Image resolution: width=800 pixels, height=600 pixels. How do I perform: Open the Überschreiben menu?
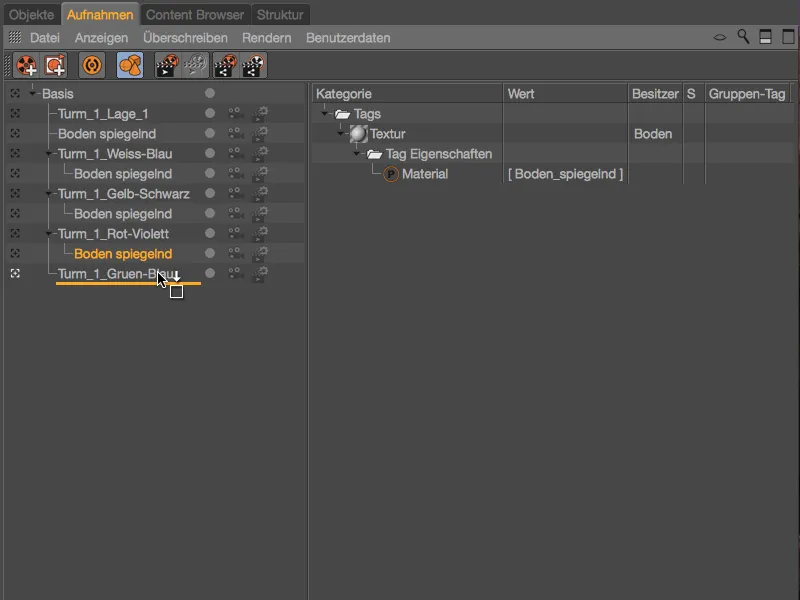[x=185, y=38]
